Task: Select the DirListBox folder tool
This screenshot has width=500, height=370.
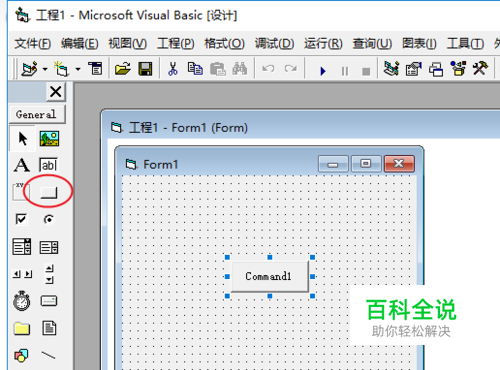Action: click(22, 328)
